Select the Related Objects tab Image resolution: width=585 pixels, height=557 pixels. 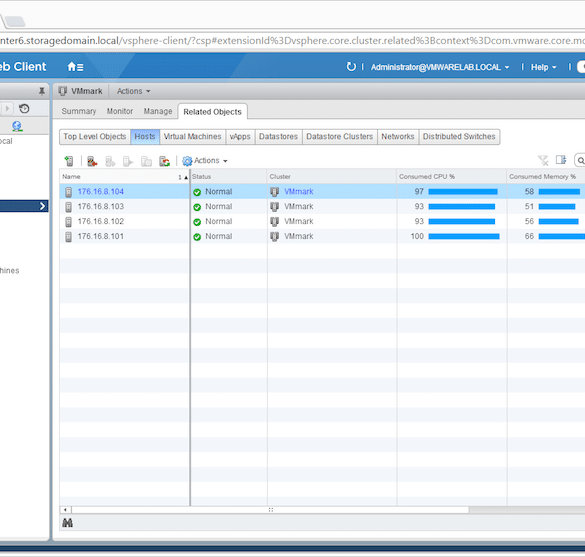212,112
